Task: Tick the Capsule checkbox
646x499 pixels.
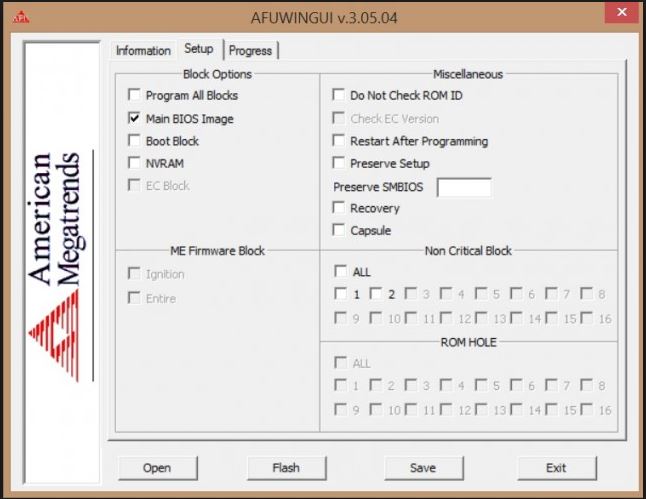Action: pos(339,230)
